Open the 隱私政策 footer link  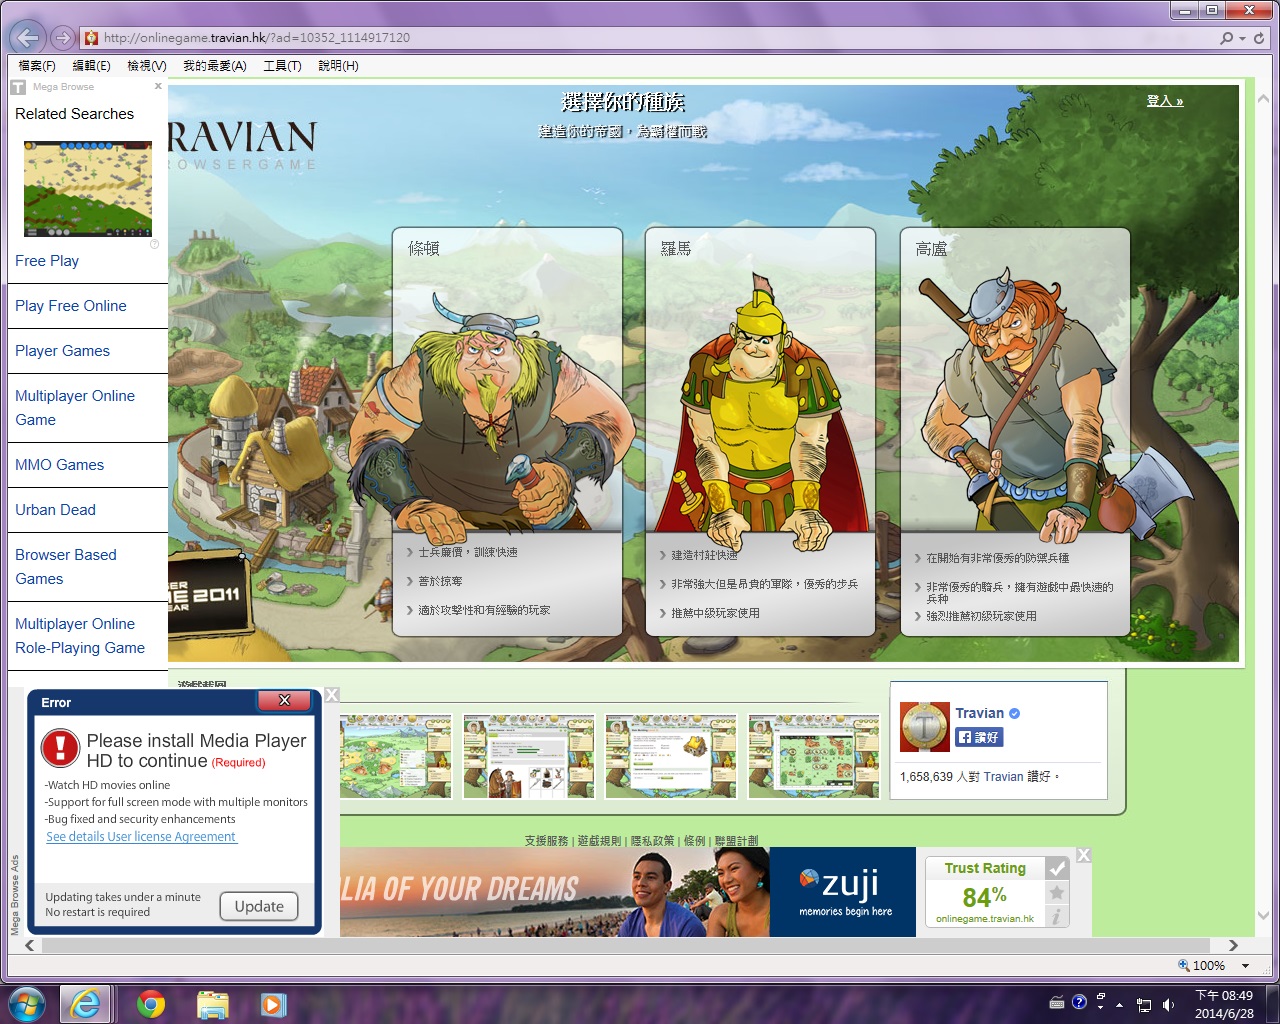pyautogui.click(x=652, y=841)
